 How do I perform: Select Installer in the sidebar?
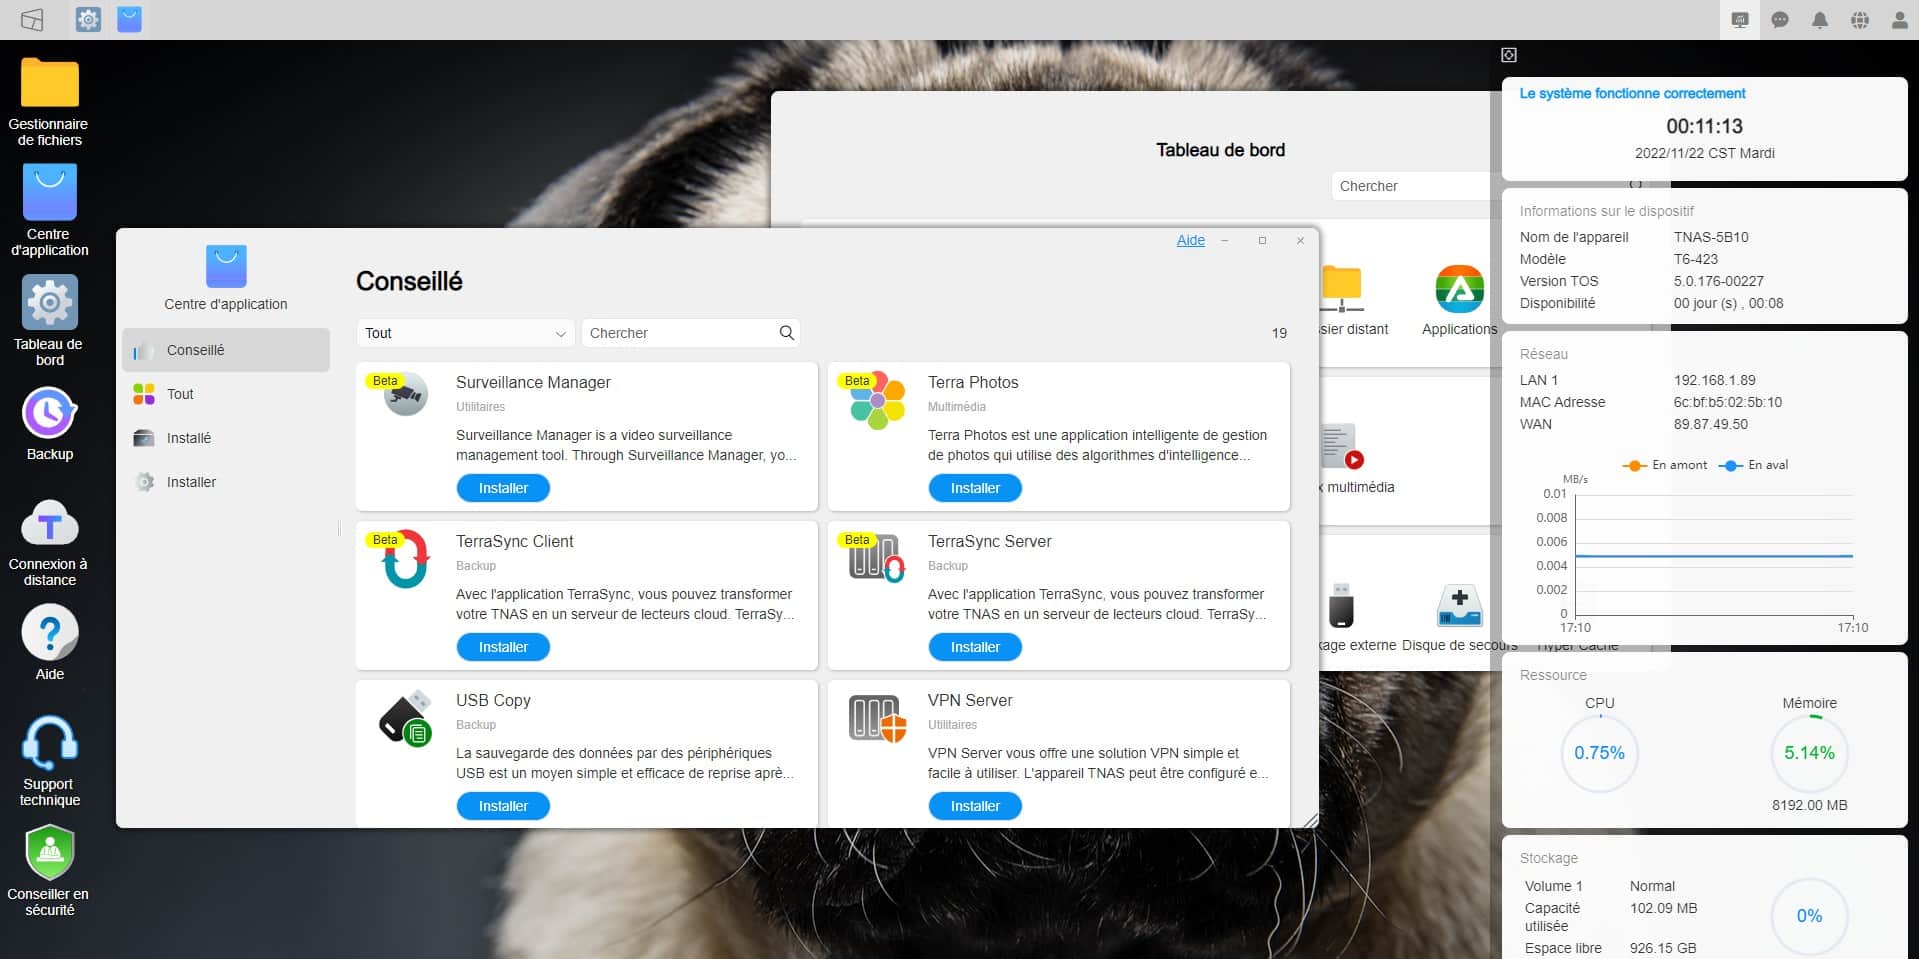click(226, 482)
